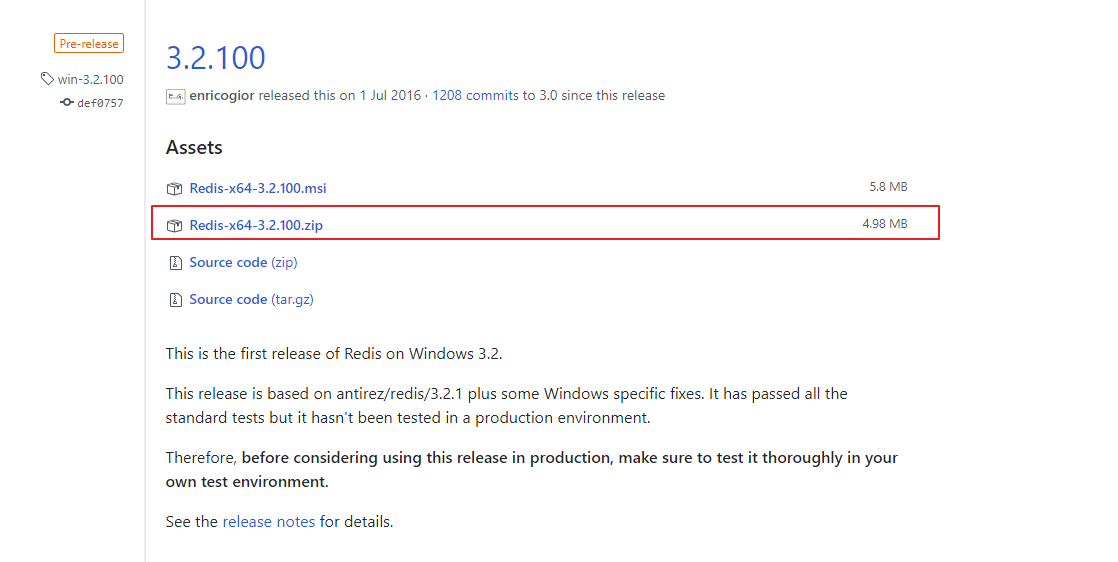
Task: Download the Redis-x64-3.2.100.msi installer
Action: tap(258, 188)
